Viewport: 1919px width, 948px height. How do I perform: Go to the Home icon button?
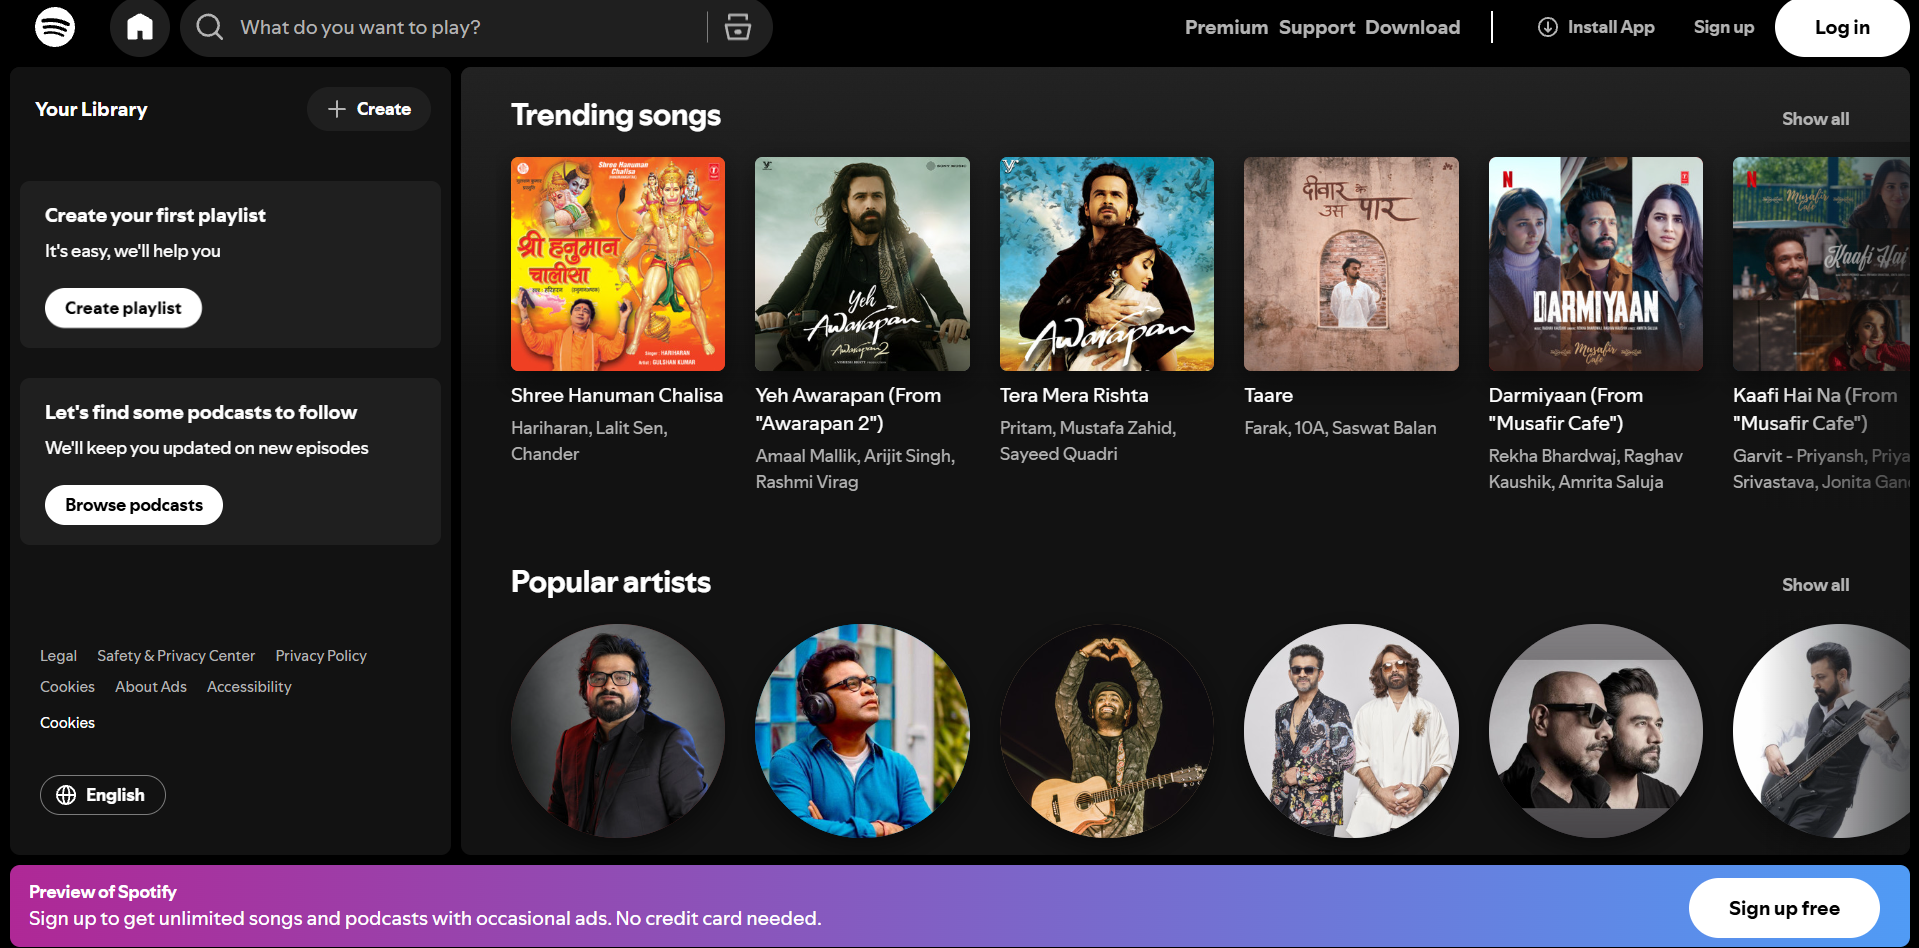pos(140,27)
